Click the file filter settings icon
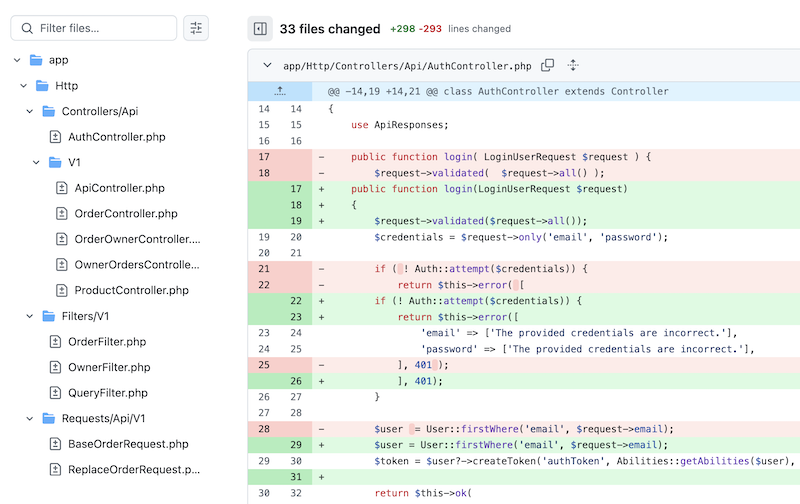 [x=196, y=28]
